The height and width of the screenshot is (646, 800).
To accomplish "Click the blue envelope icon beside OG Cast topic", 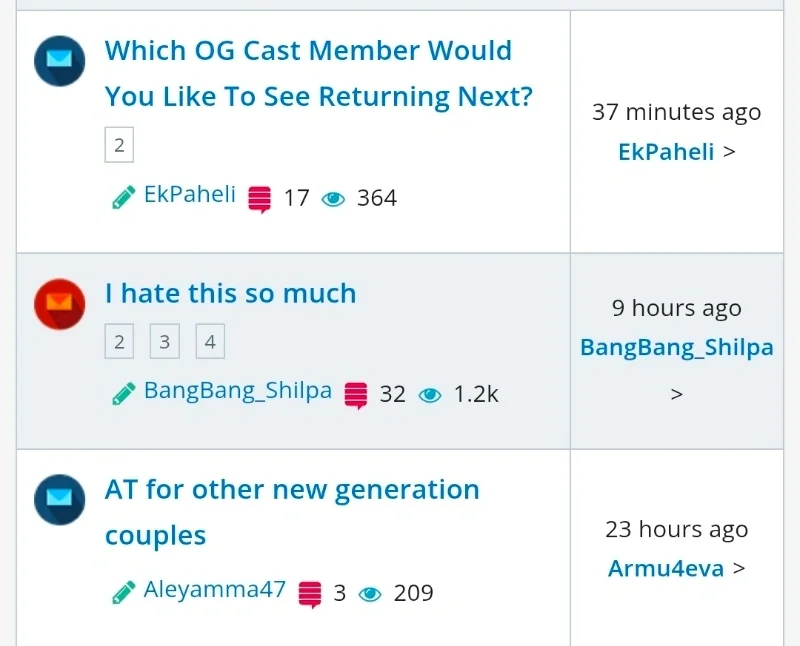I will click(60, 62).
